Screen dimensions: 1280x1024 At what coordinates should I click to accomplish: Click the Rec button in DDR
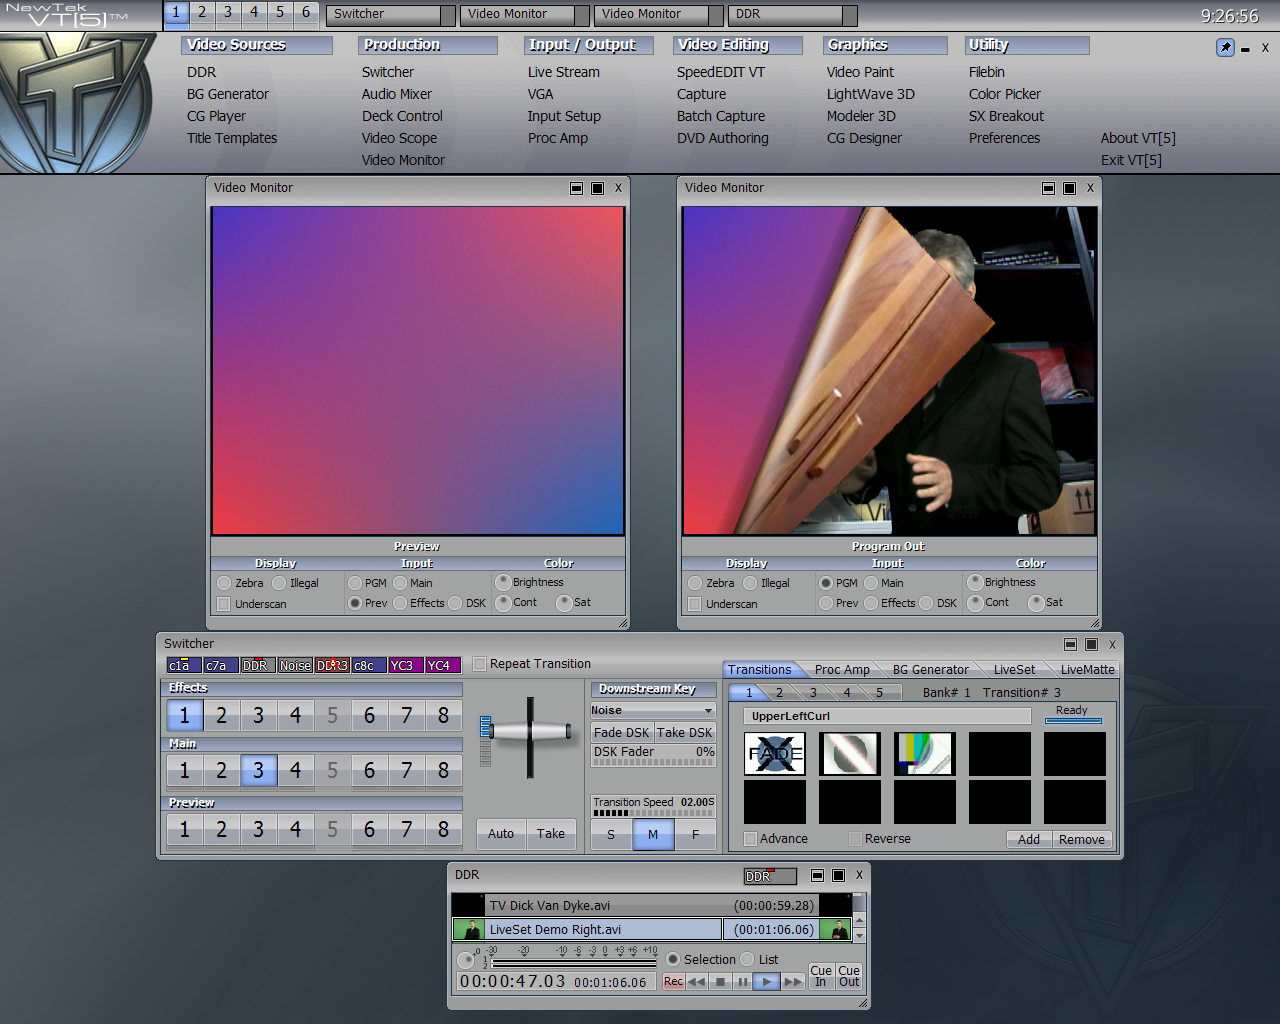coord(674,982)
